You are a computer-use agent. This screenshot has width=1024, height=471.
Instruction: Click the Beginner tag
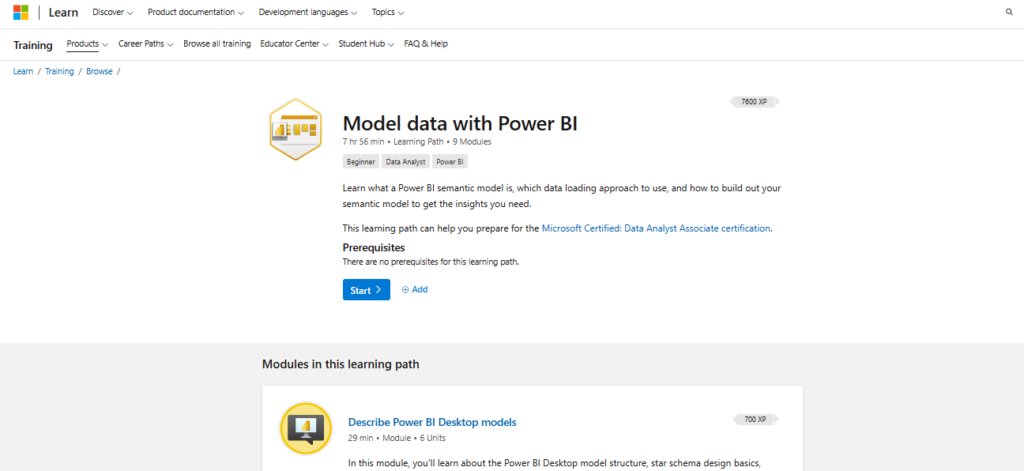361,162
